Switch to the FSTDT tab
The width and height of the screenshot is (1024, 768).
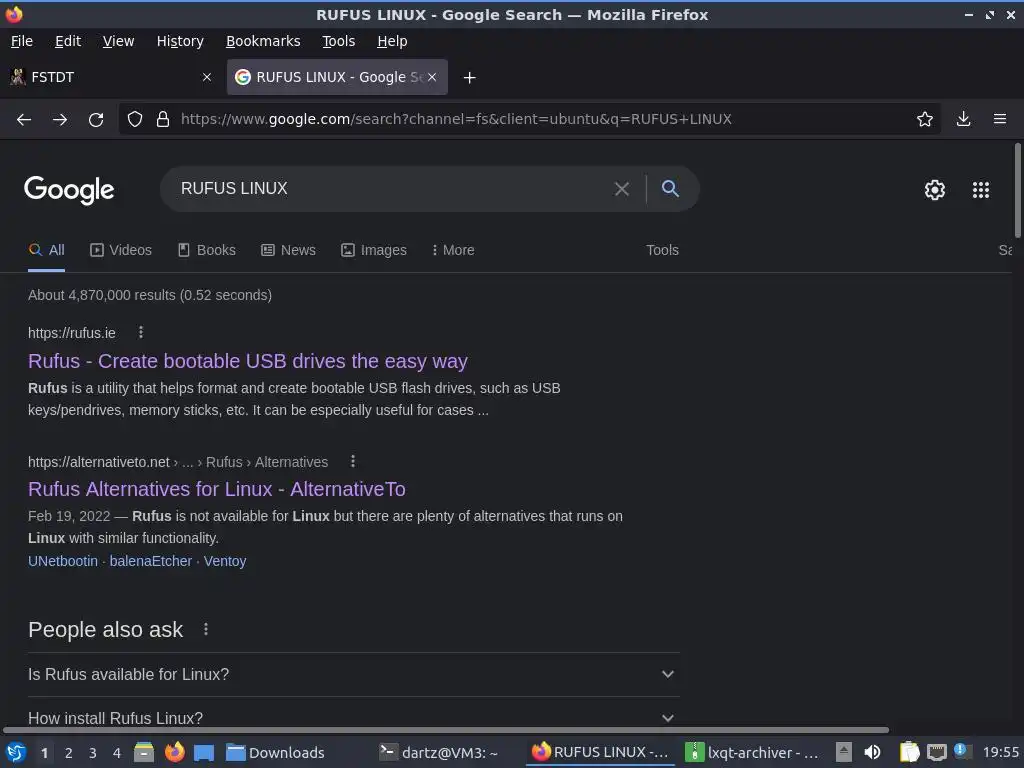click(111, 77)
